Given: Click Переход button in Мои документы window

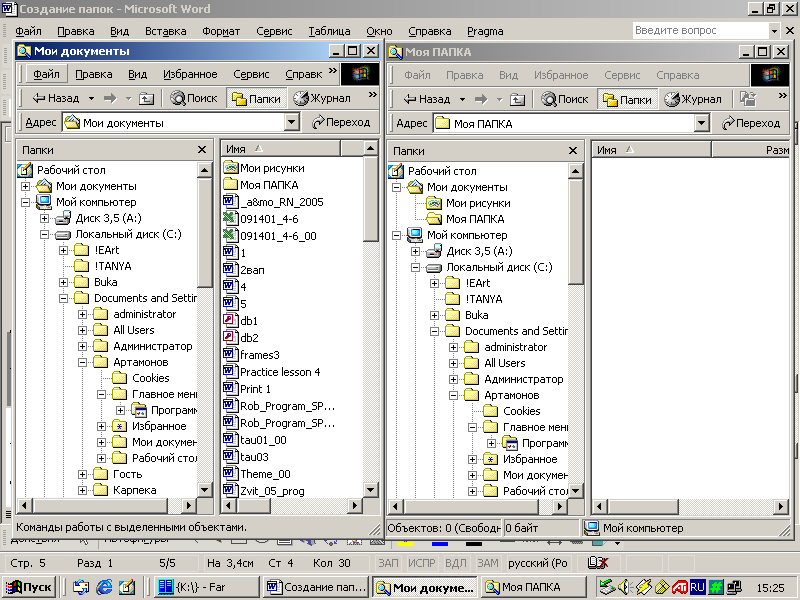Looking at the screenshot, I should (341, 122).
